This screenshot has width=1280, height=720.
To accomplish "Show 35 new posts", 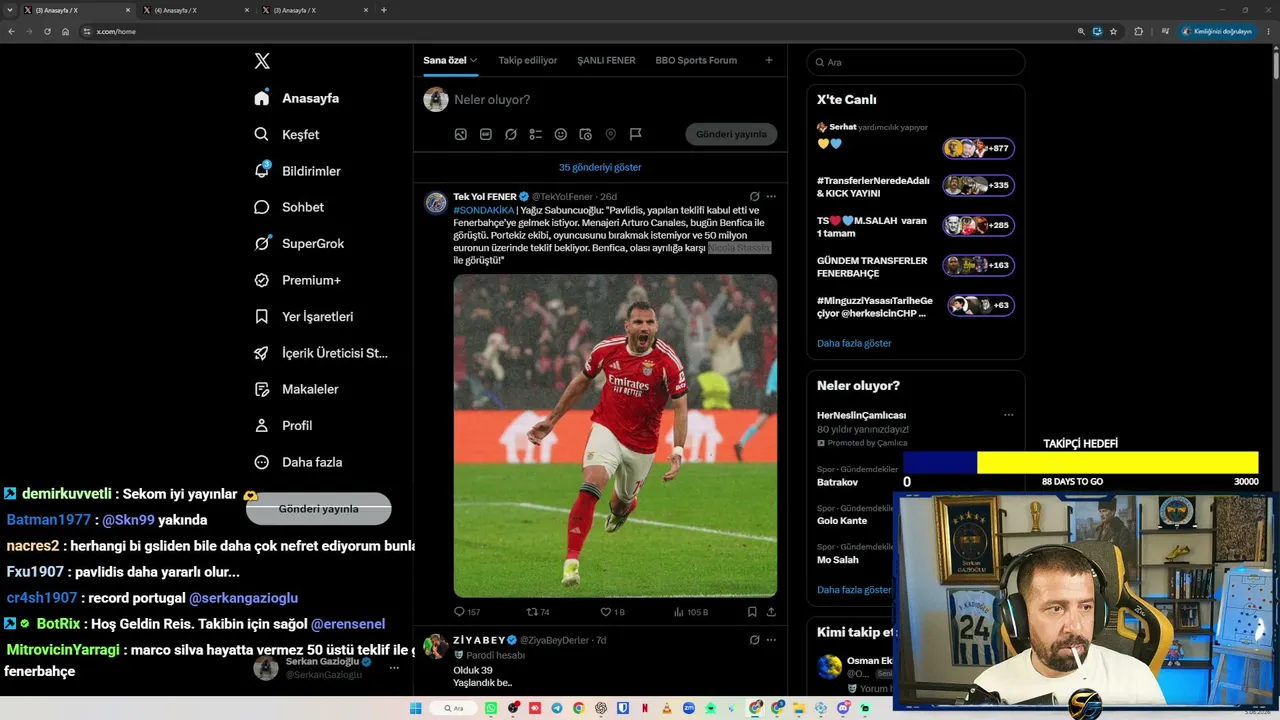I will (600, 167).
